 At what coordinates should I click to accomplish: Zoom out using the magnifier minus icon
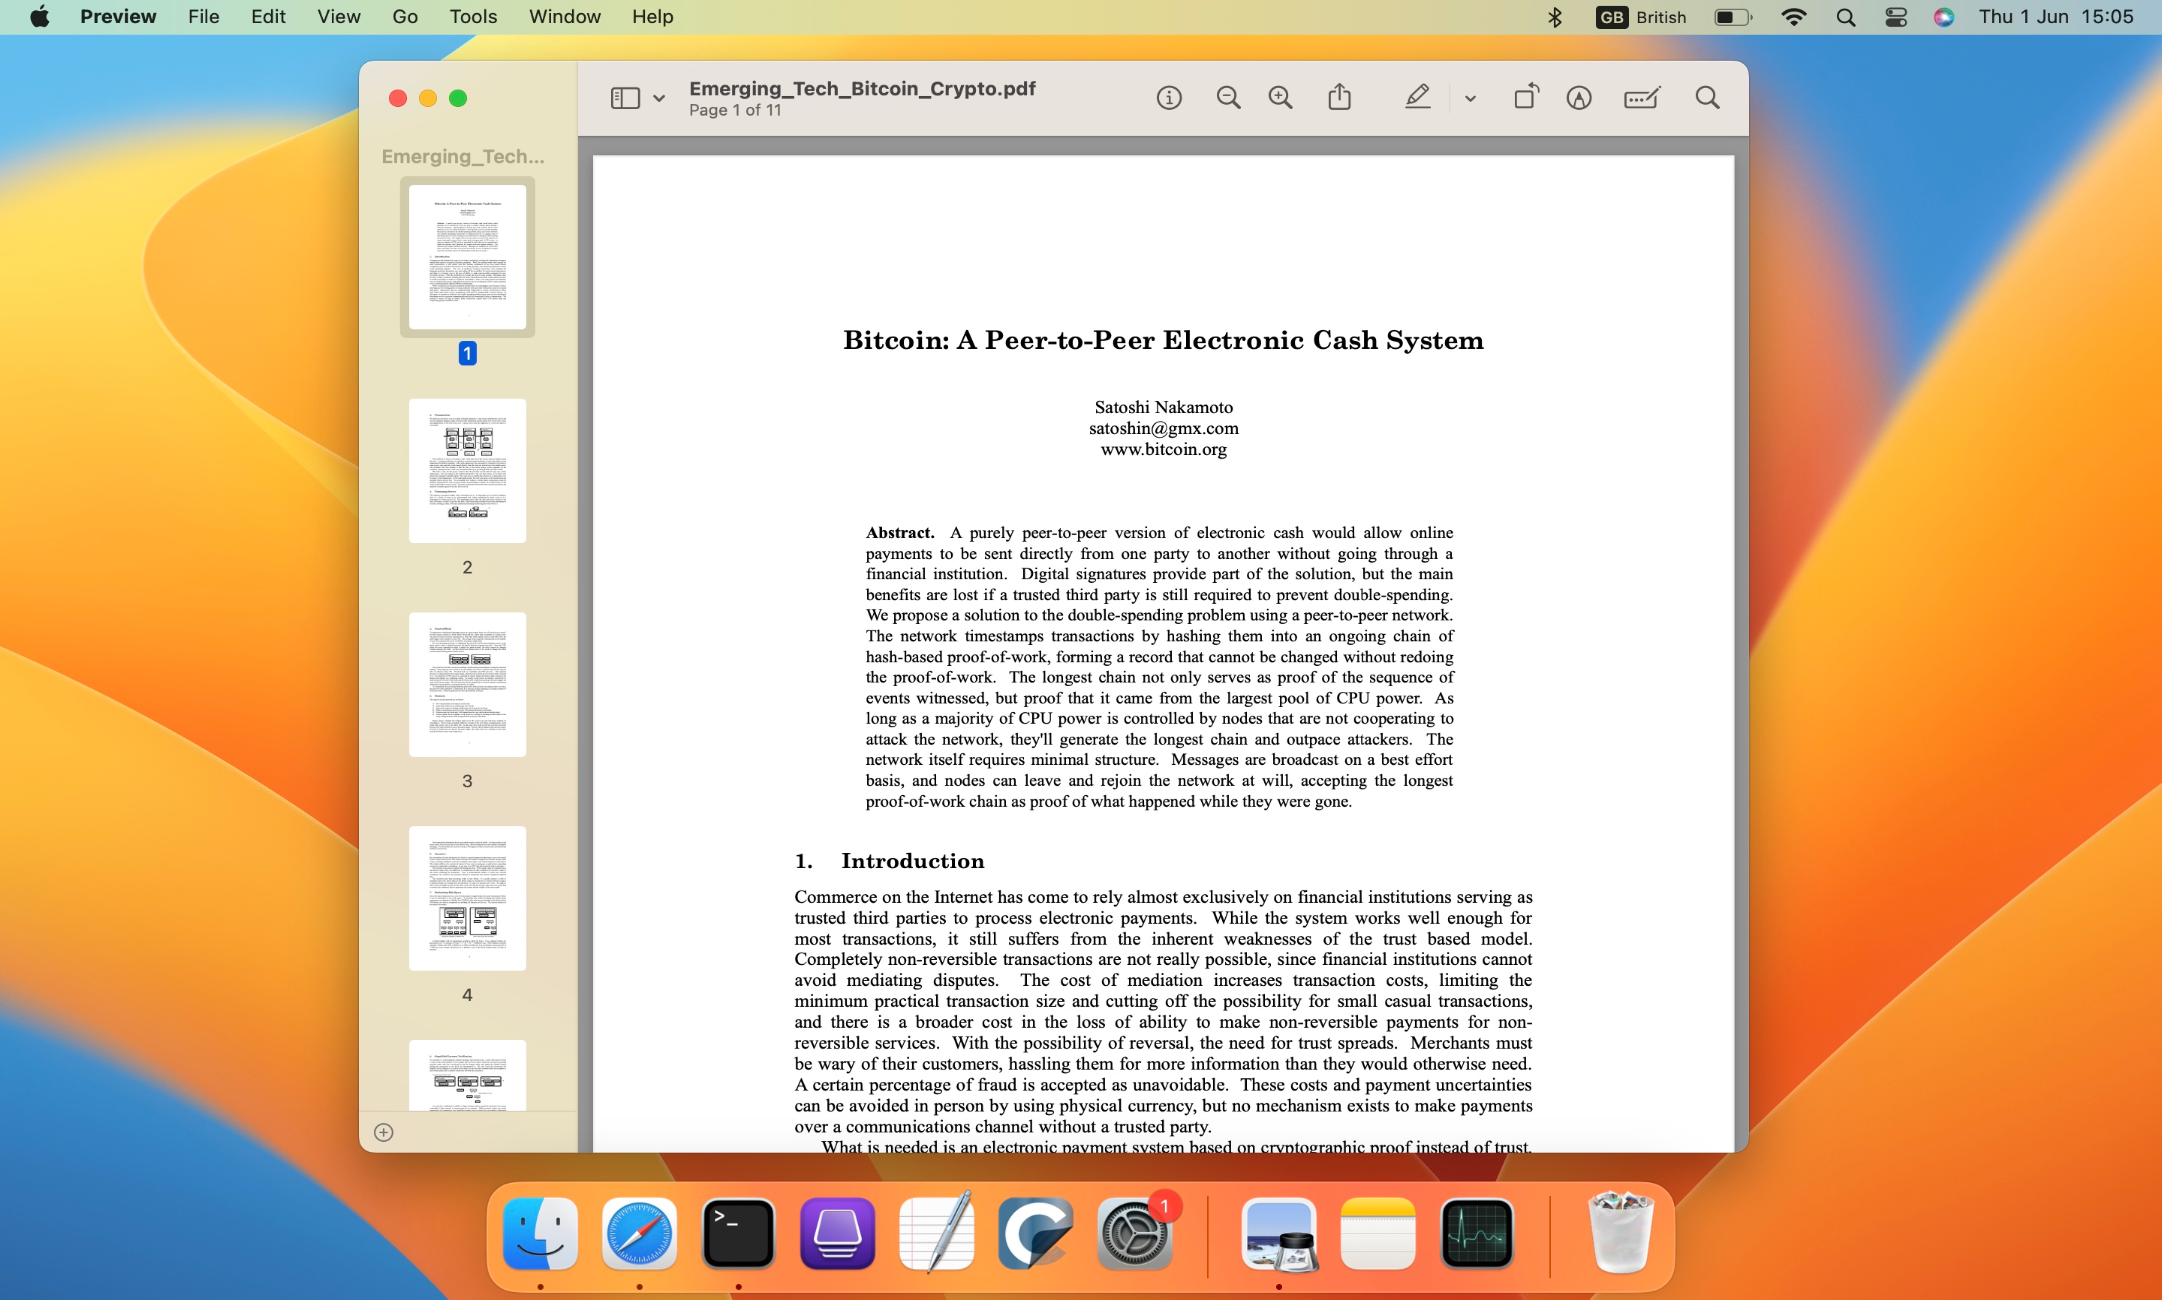(x=1228, y=97)
